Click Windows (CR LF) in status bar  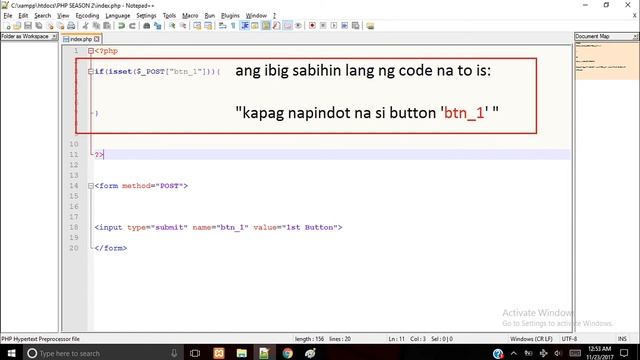click(531, 339)
